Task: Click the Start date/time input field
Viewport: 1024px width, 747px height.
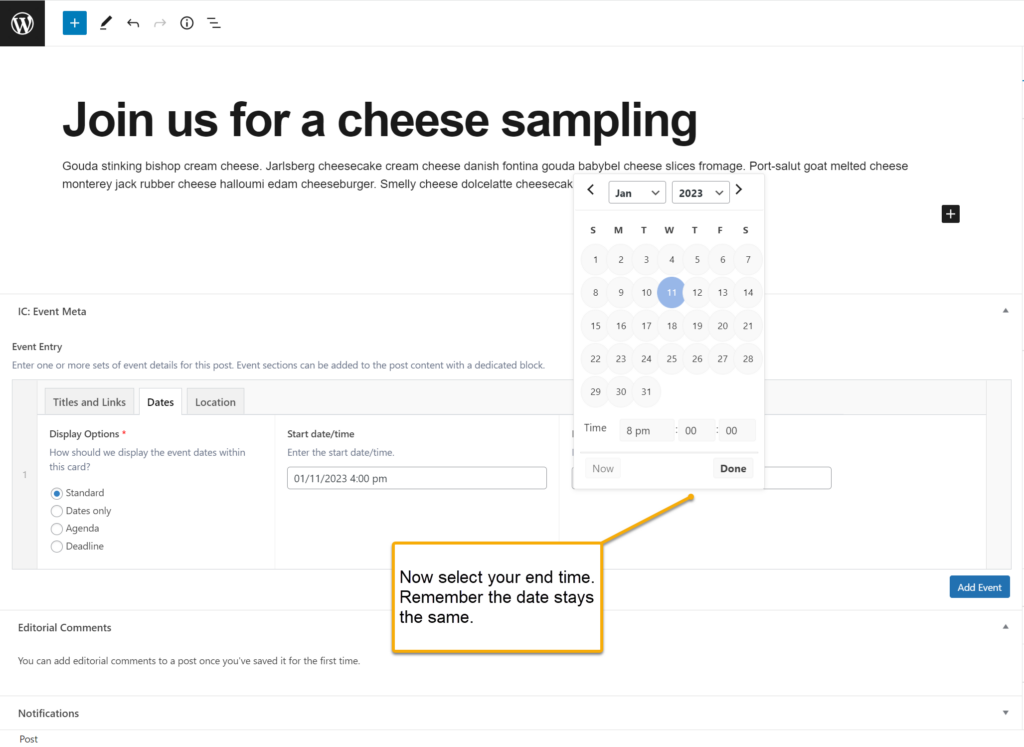Action: click(417, 478)
